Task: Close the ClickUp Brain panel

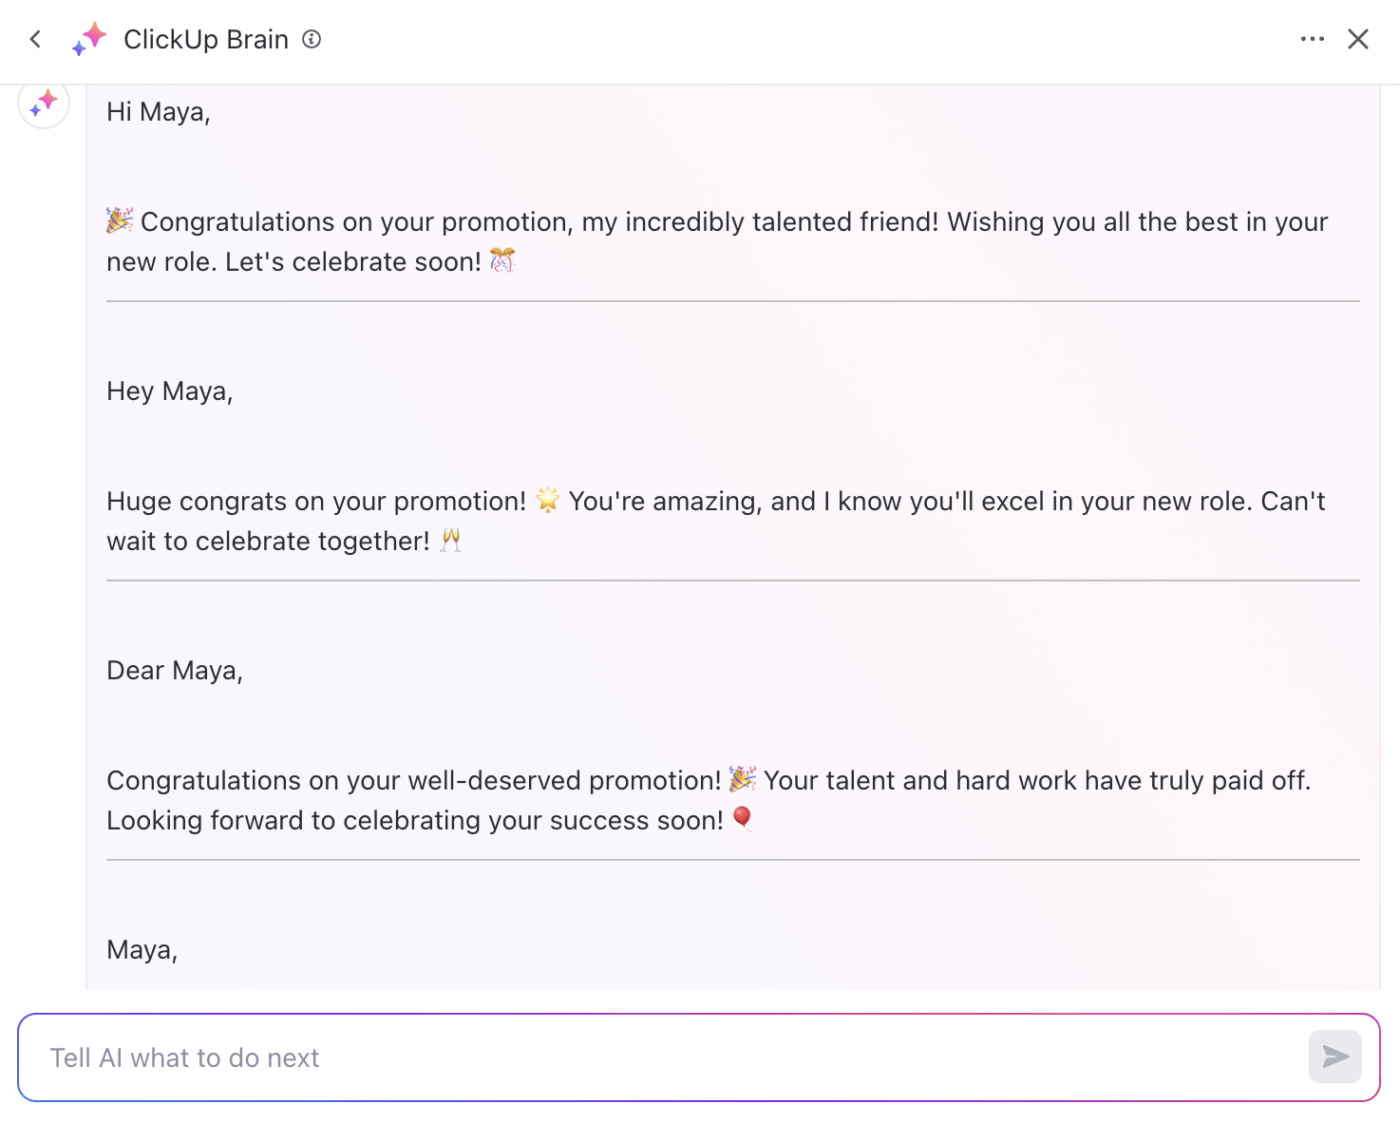Action: [x=1357, y=39]
